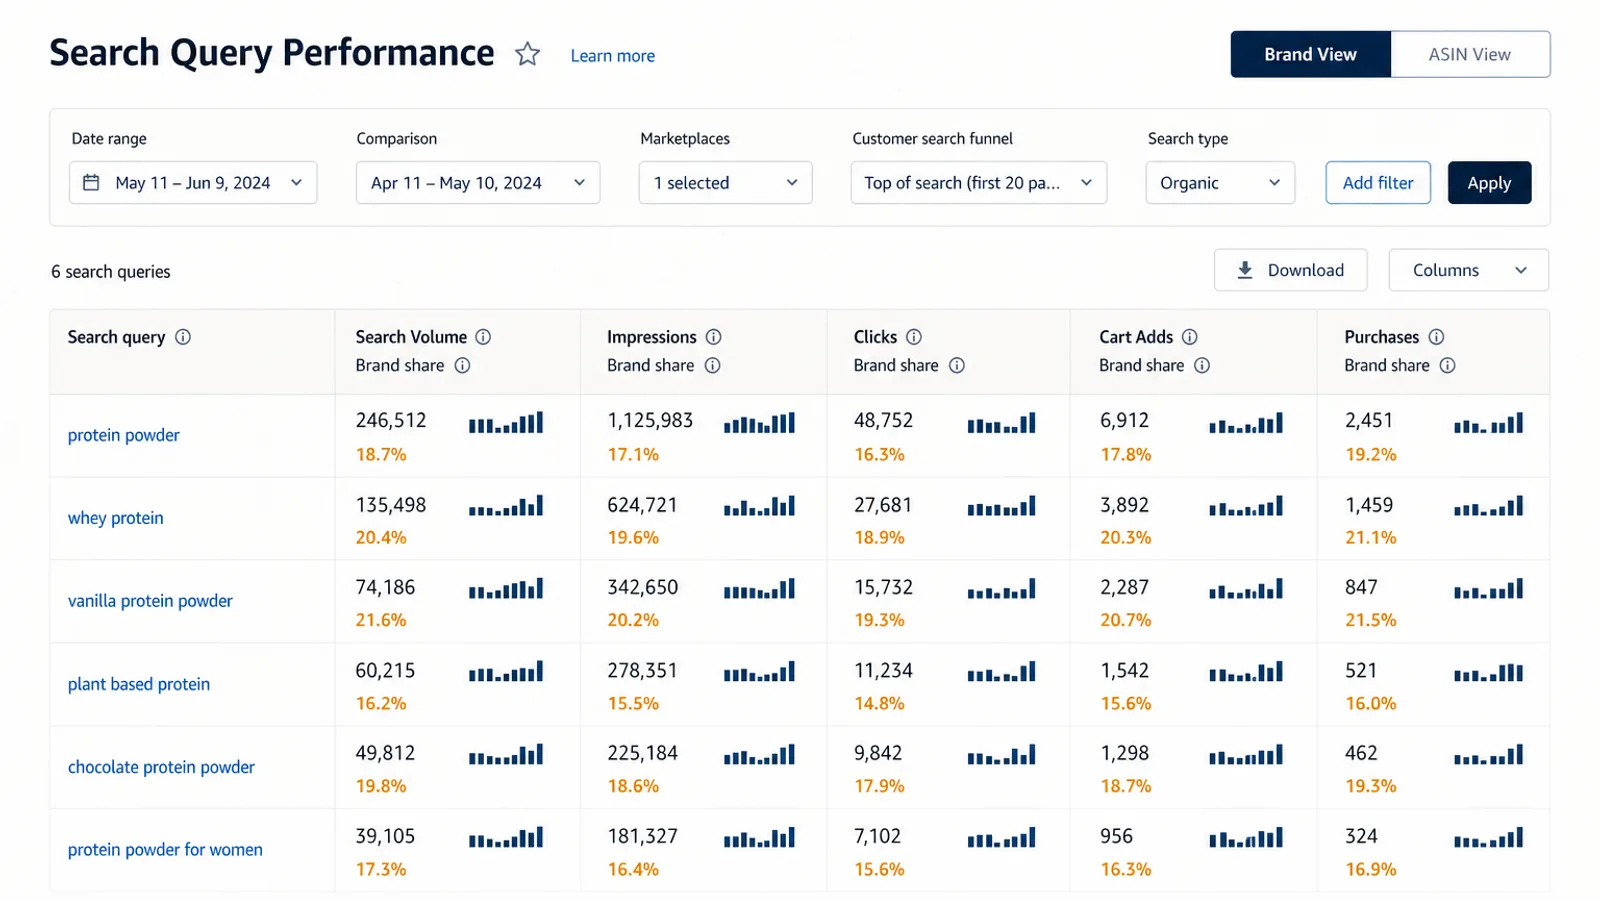Click the 39,105 search volume value

tap(385, 836)
